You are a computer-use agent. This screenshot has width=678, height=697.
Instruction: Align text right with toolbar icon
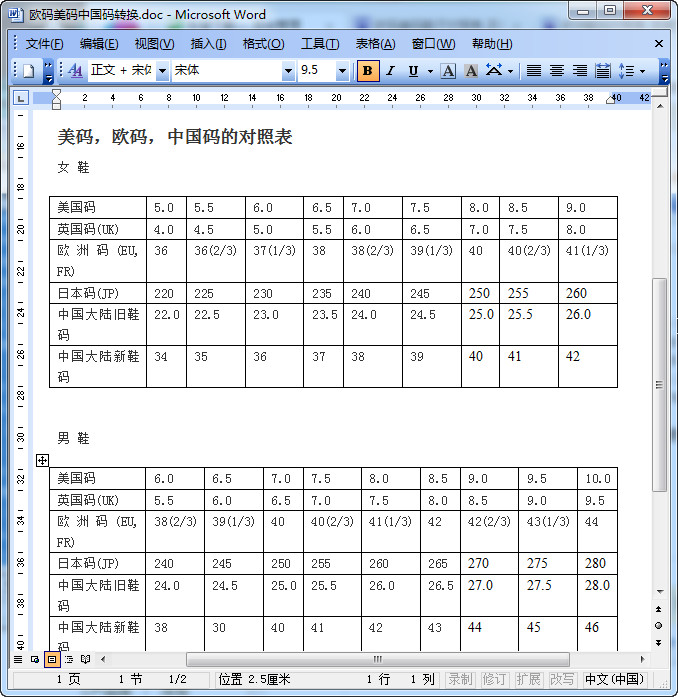[580, 71]
